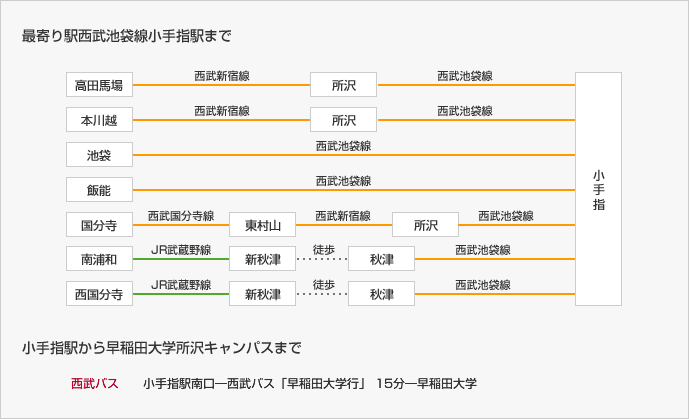The height and width of the screenshot is (419, 689).
Task: Click 所沢 box on the 高田馬場 route
Action: coord(344,85)
